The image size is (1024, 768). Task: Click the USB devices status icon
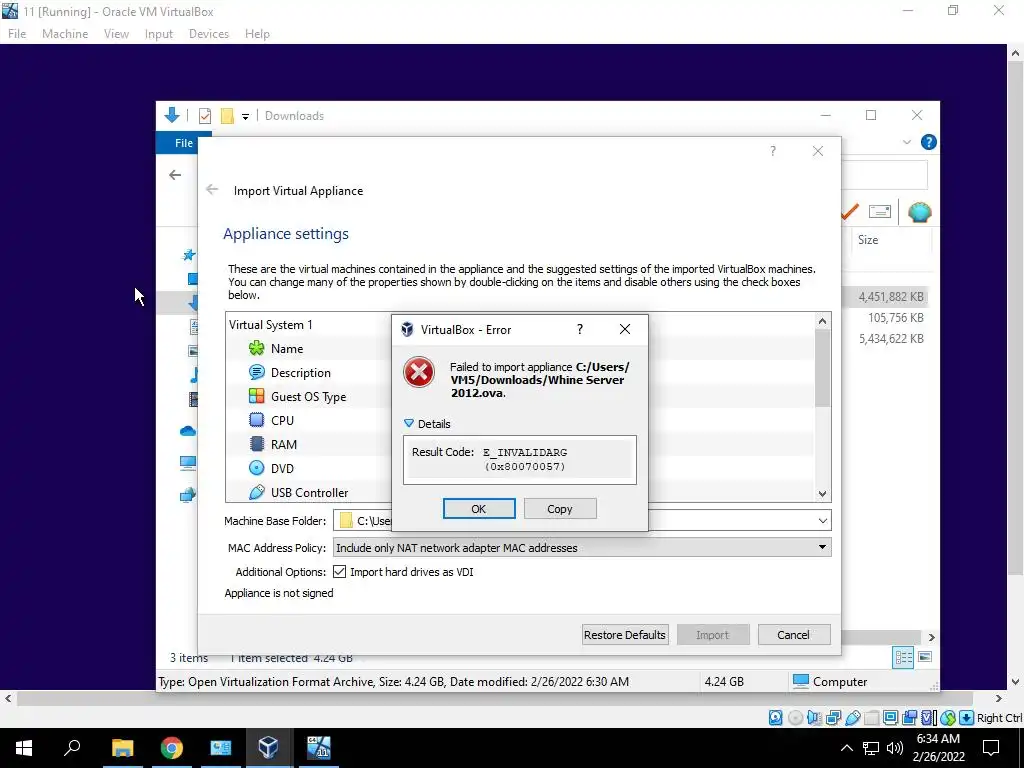tap(852, 718)
